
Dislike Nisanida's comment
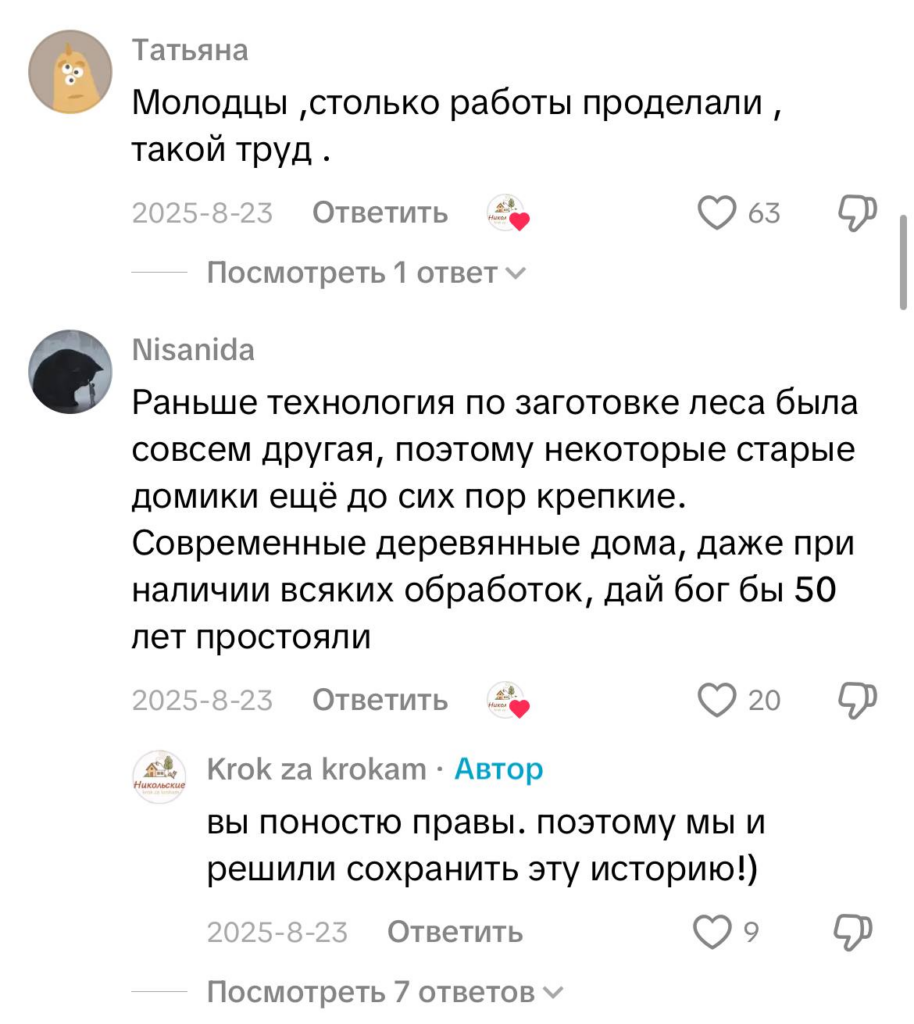[855, 700]
